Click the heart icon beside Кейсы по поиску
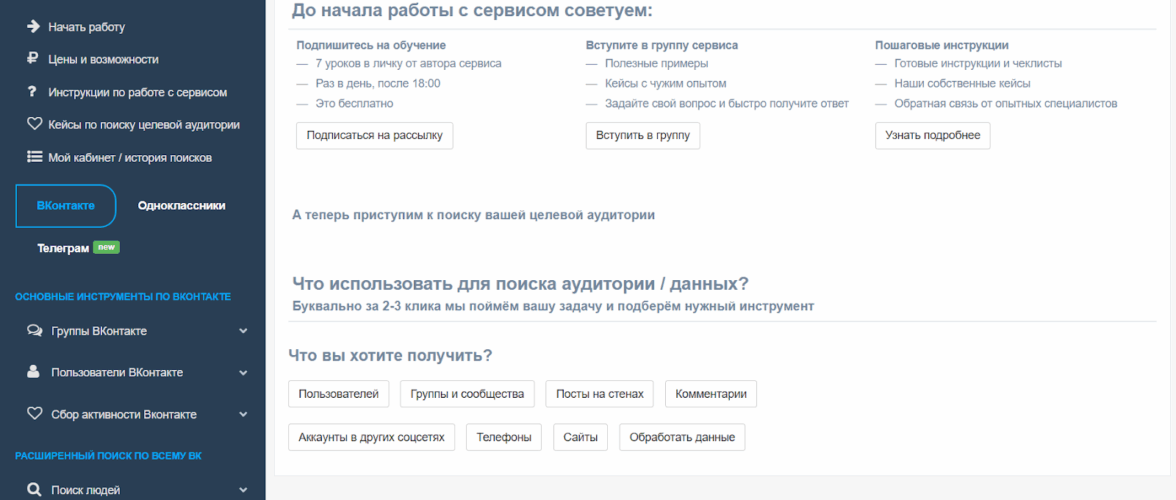Screen dimensions: 1176x500 click(x=33, y=125)
